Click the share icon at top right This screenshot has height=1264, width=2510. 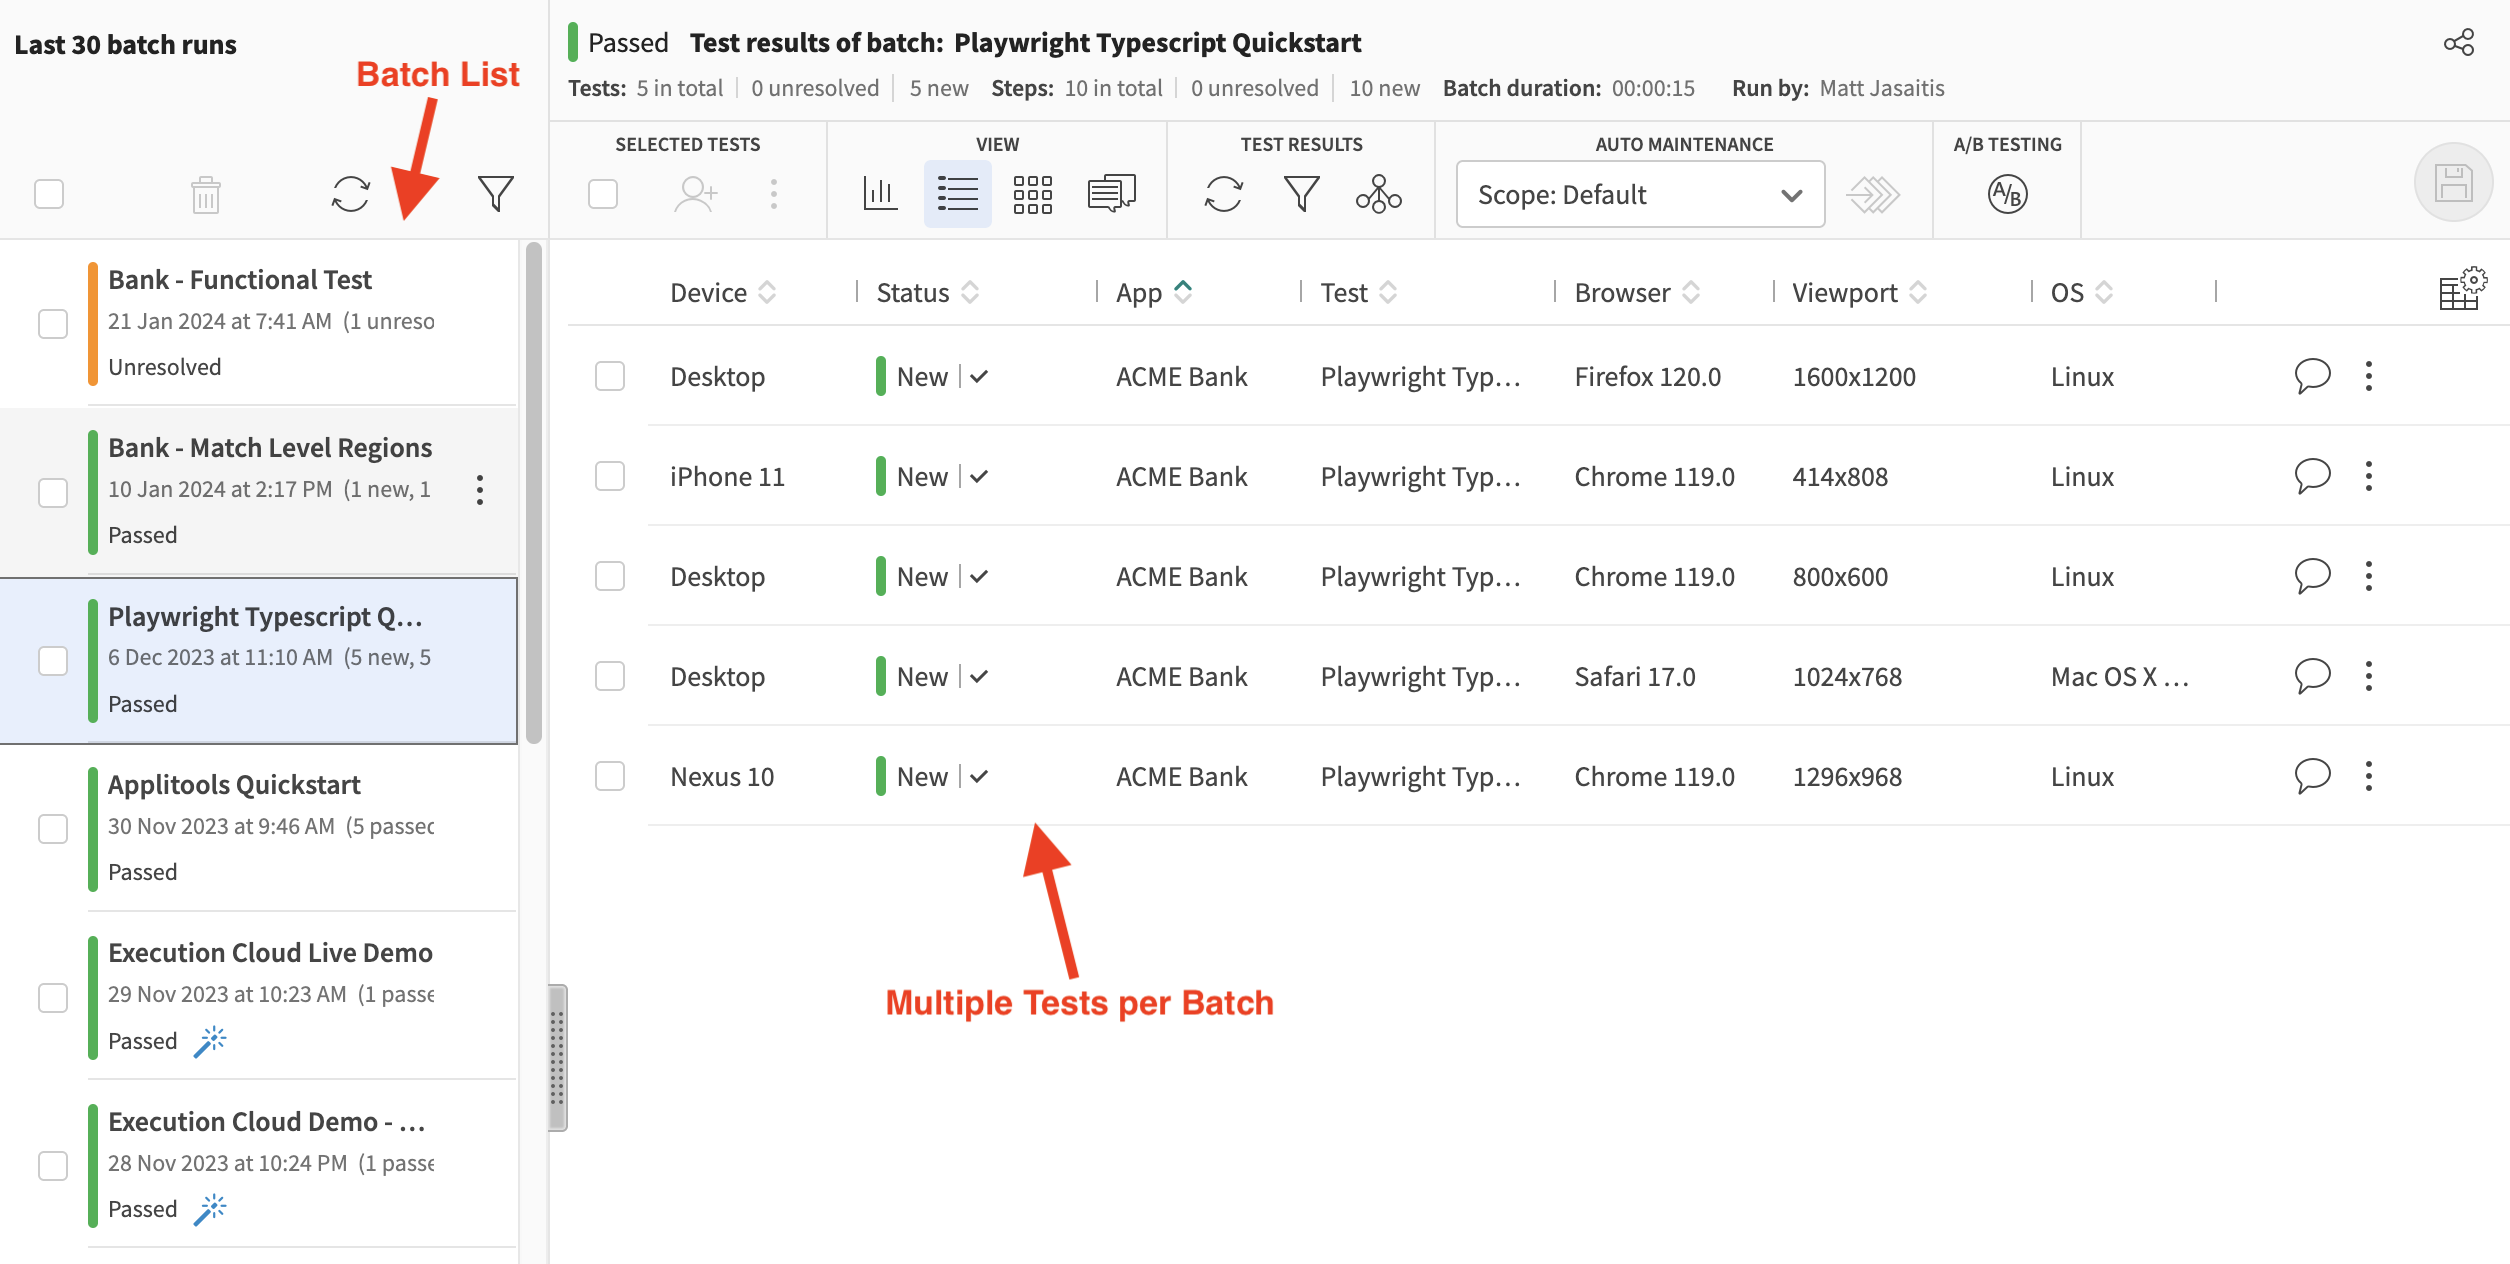click(x=2458, y=43)
